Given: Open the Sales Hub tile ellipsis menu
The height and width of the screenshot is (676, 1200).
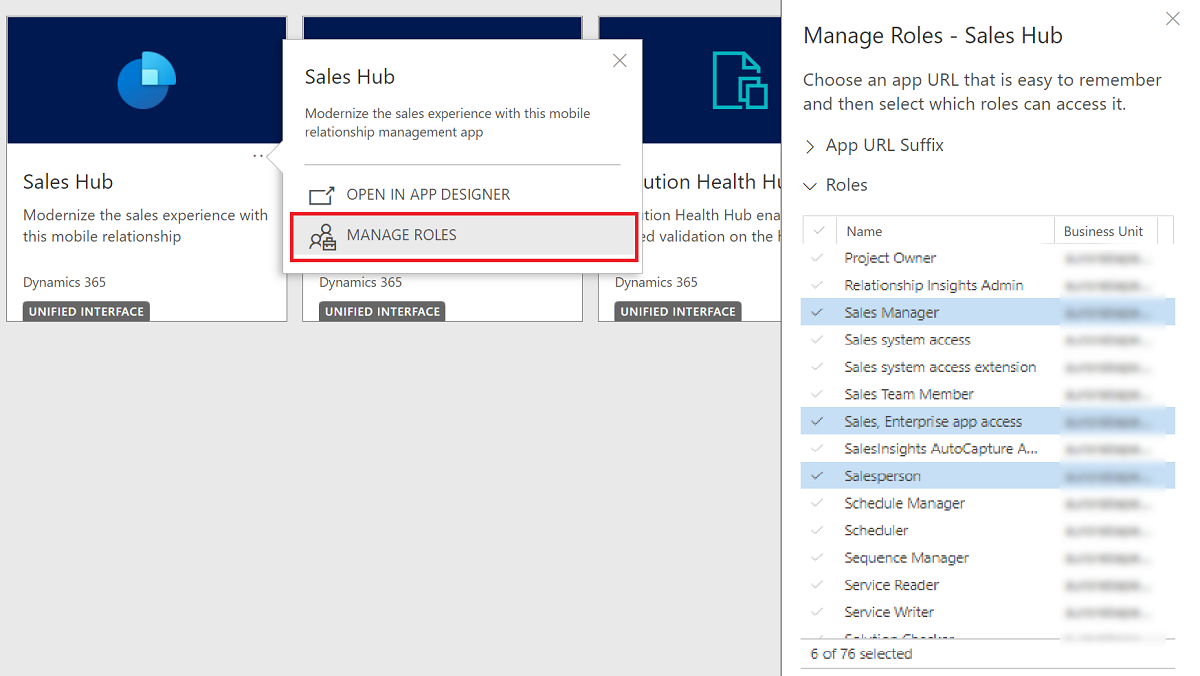Looking at the screenshot, I should coord(258,156).
